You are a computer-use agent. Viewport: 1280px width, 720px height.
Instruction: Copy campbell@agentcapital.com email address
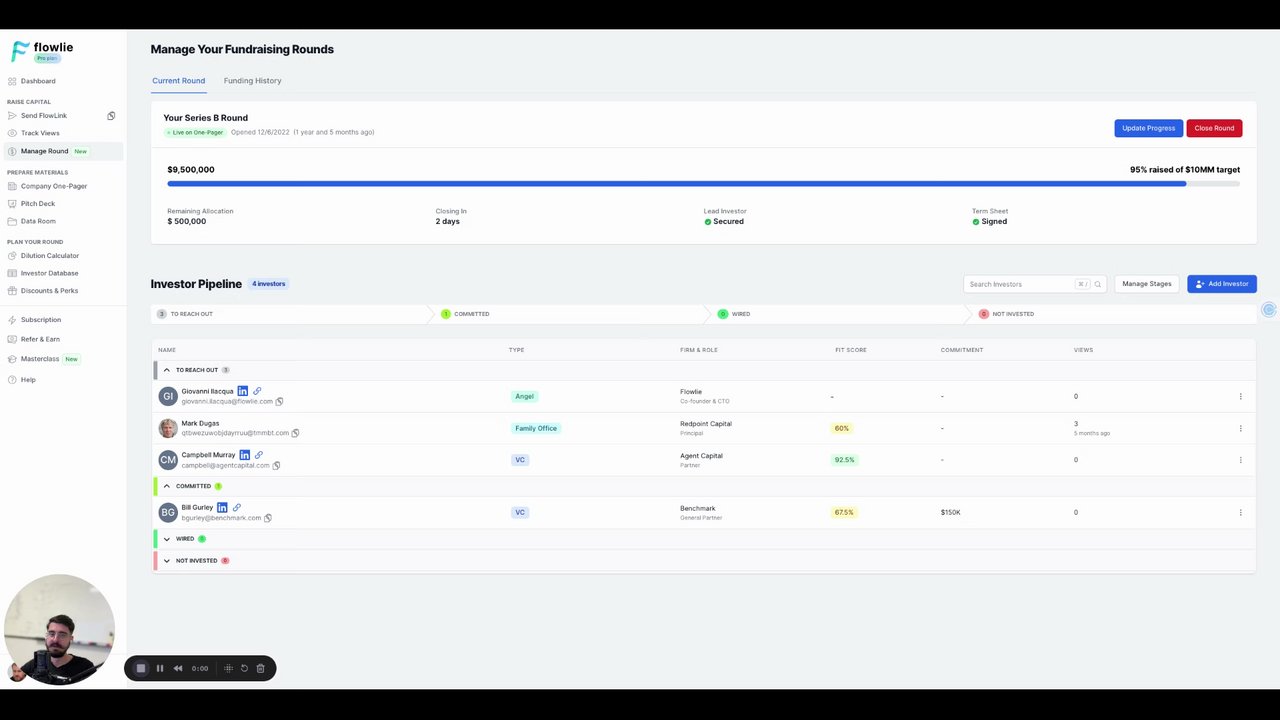[276, 465]
